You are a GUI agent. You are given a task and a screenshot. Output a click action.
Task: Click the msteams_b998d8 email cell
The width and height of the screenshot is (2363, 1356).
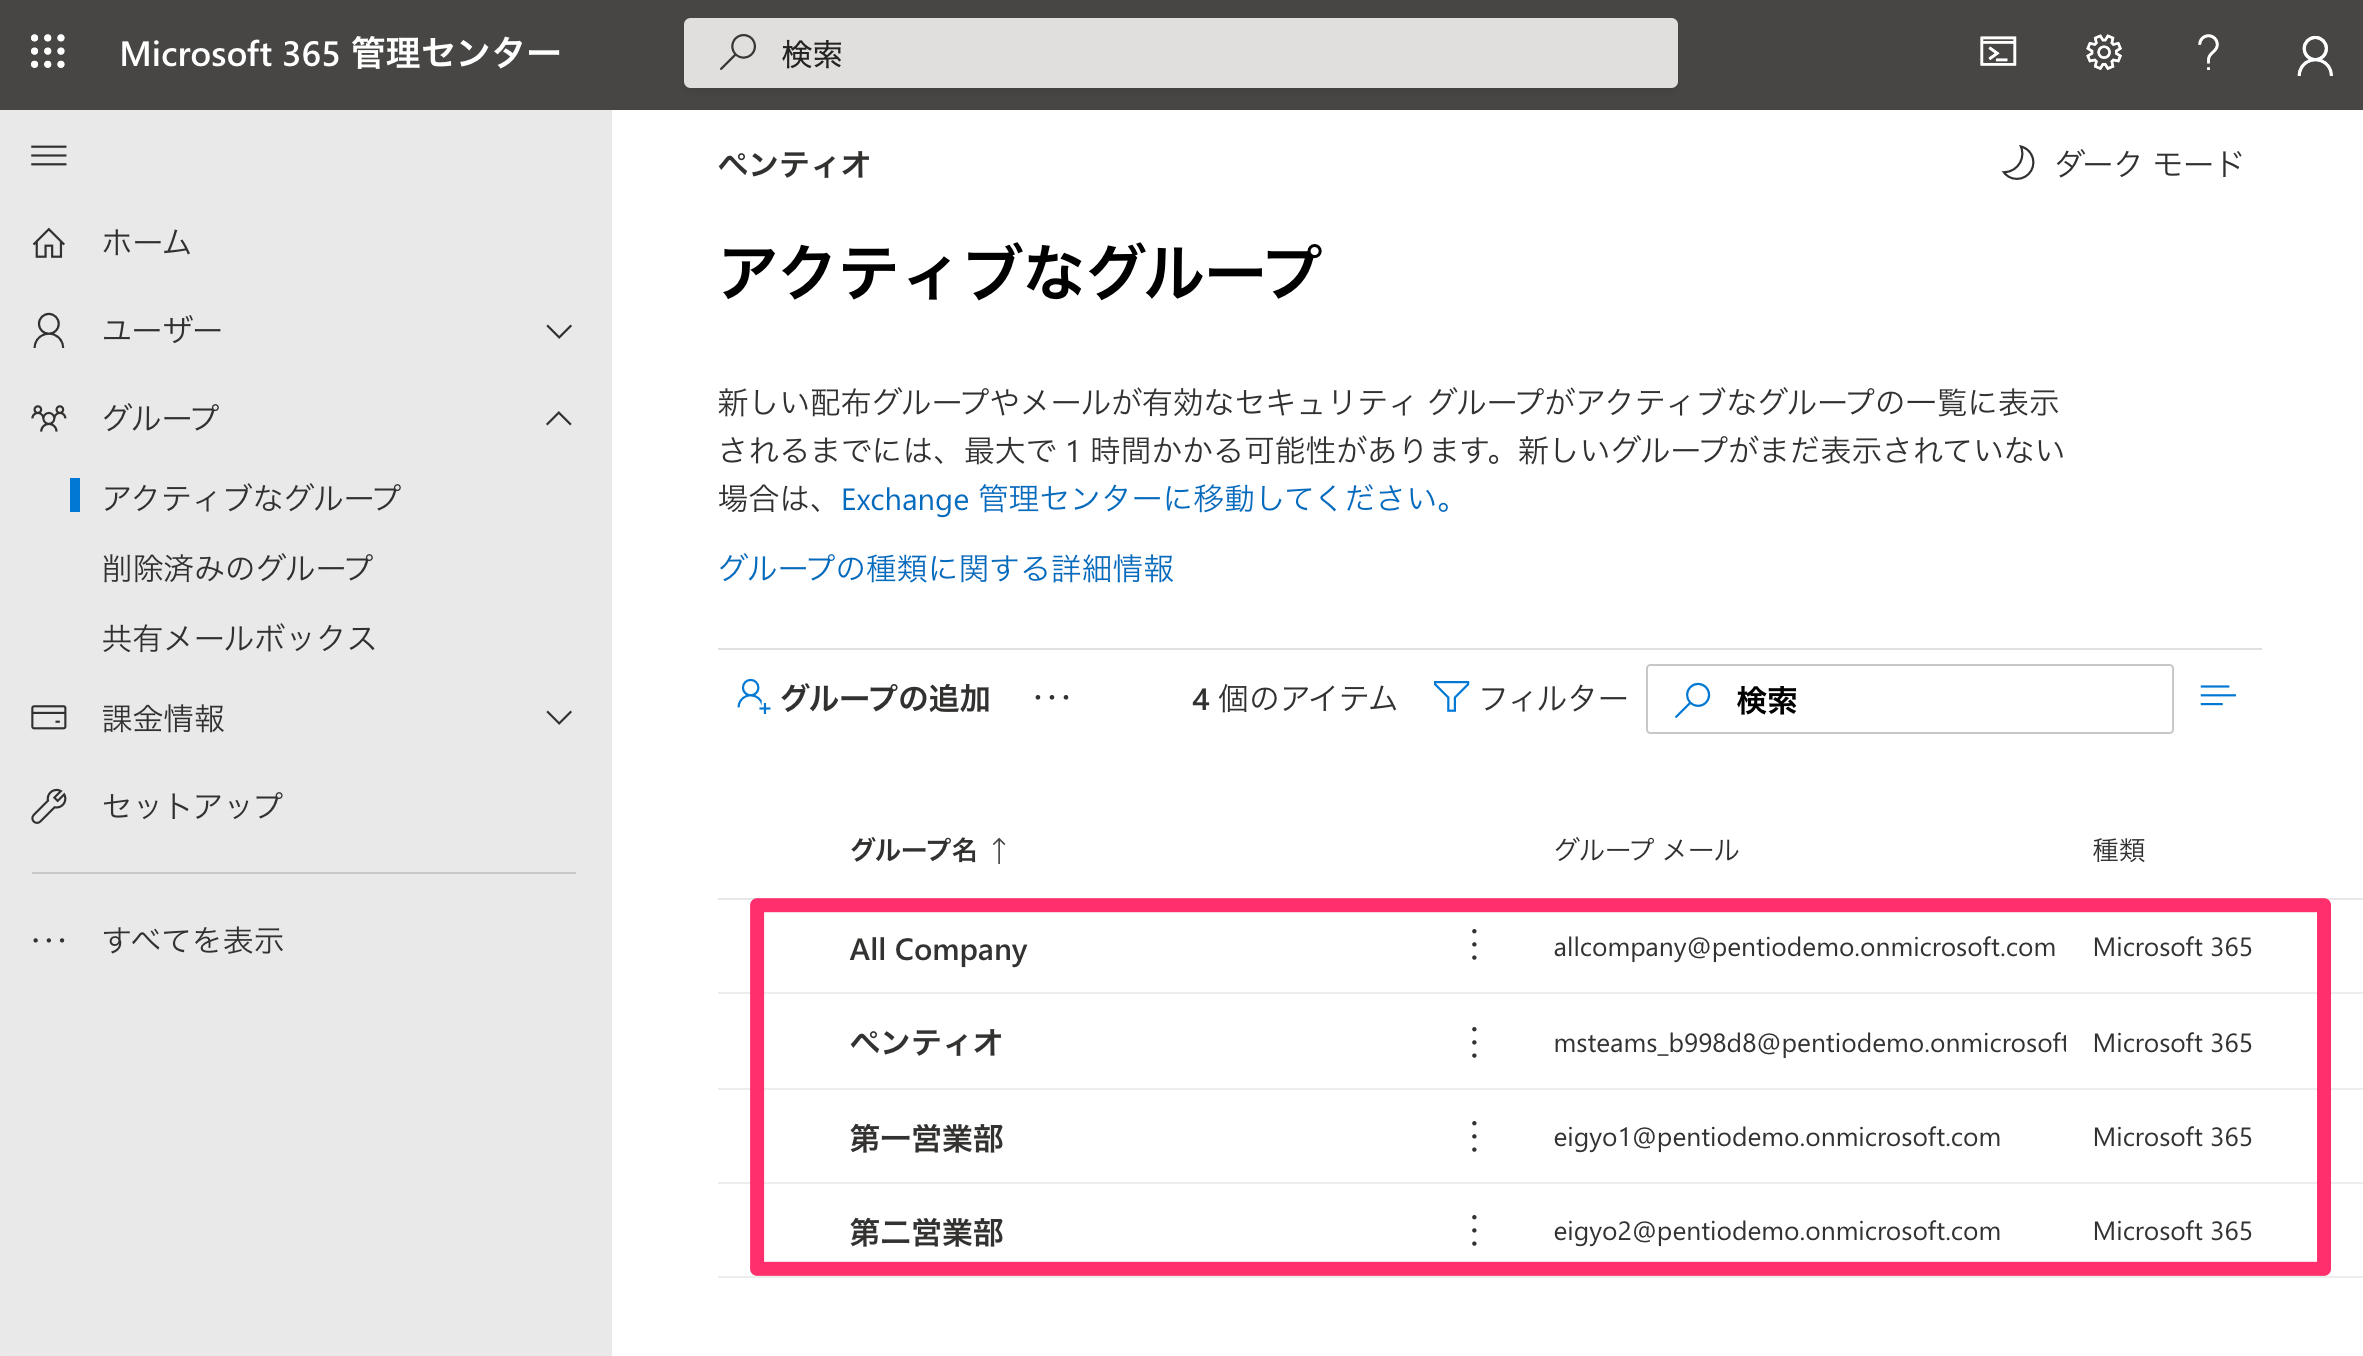(x=1810, y=1043)
